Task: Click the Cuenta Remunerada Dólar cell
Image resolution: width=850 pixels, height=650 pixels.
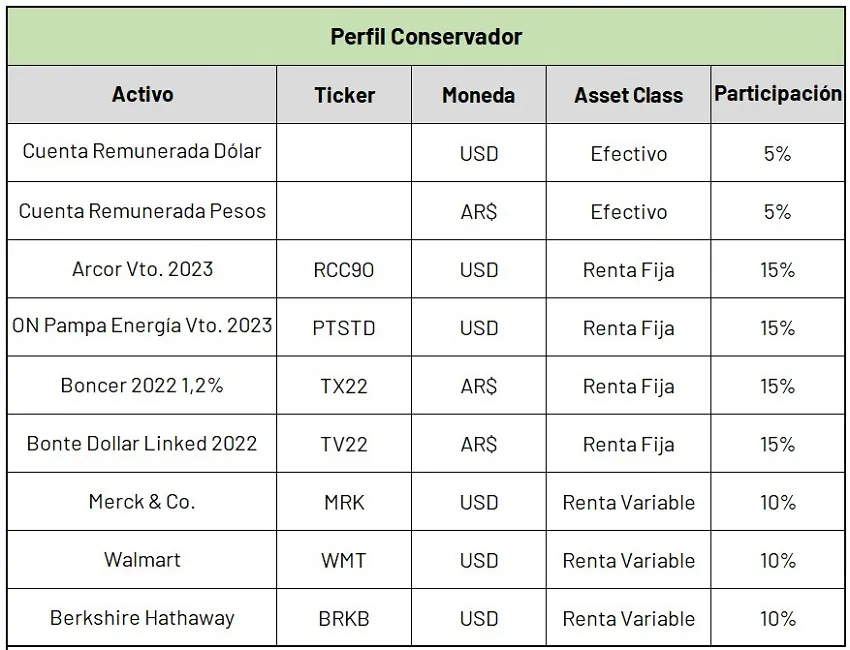Action: [142, 152]
